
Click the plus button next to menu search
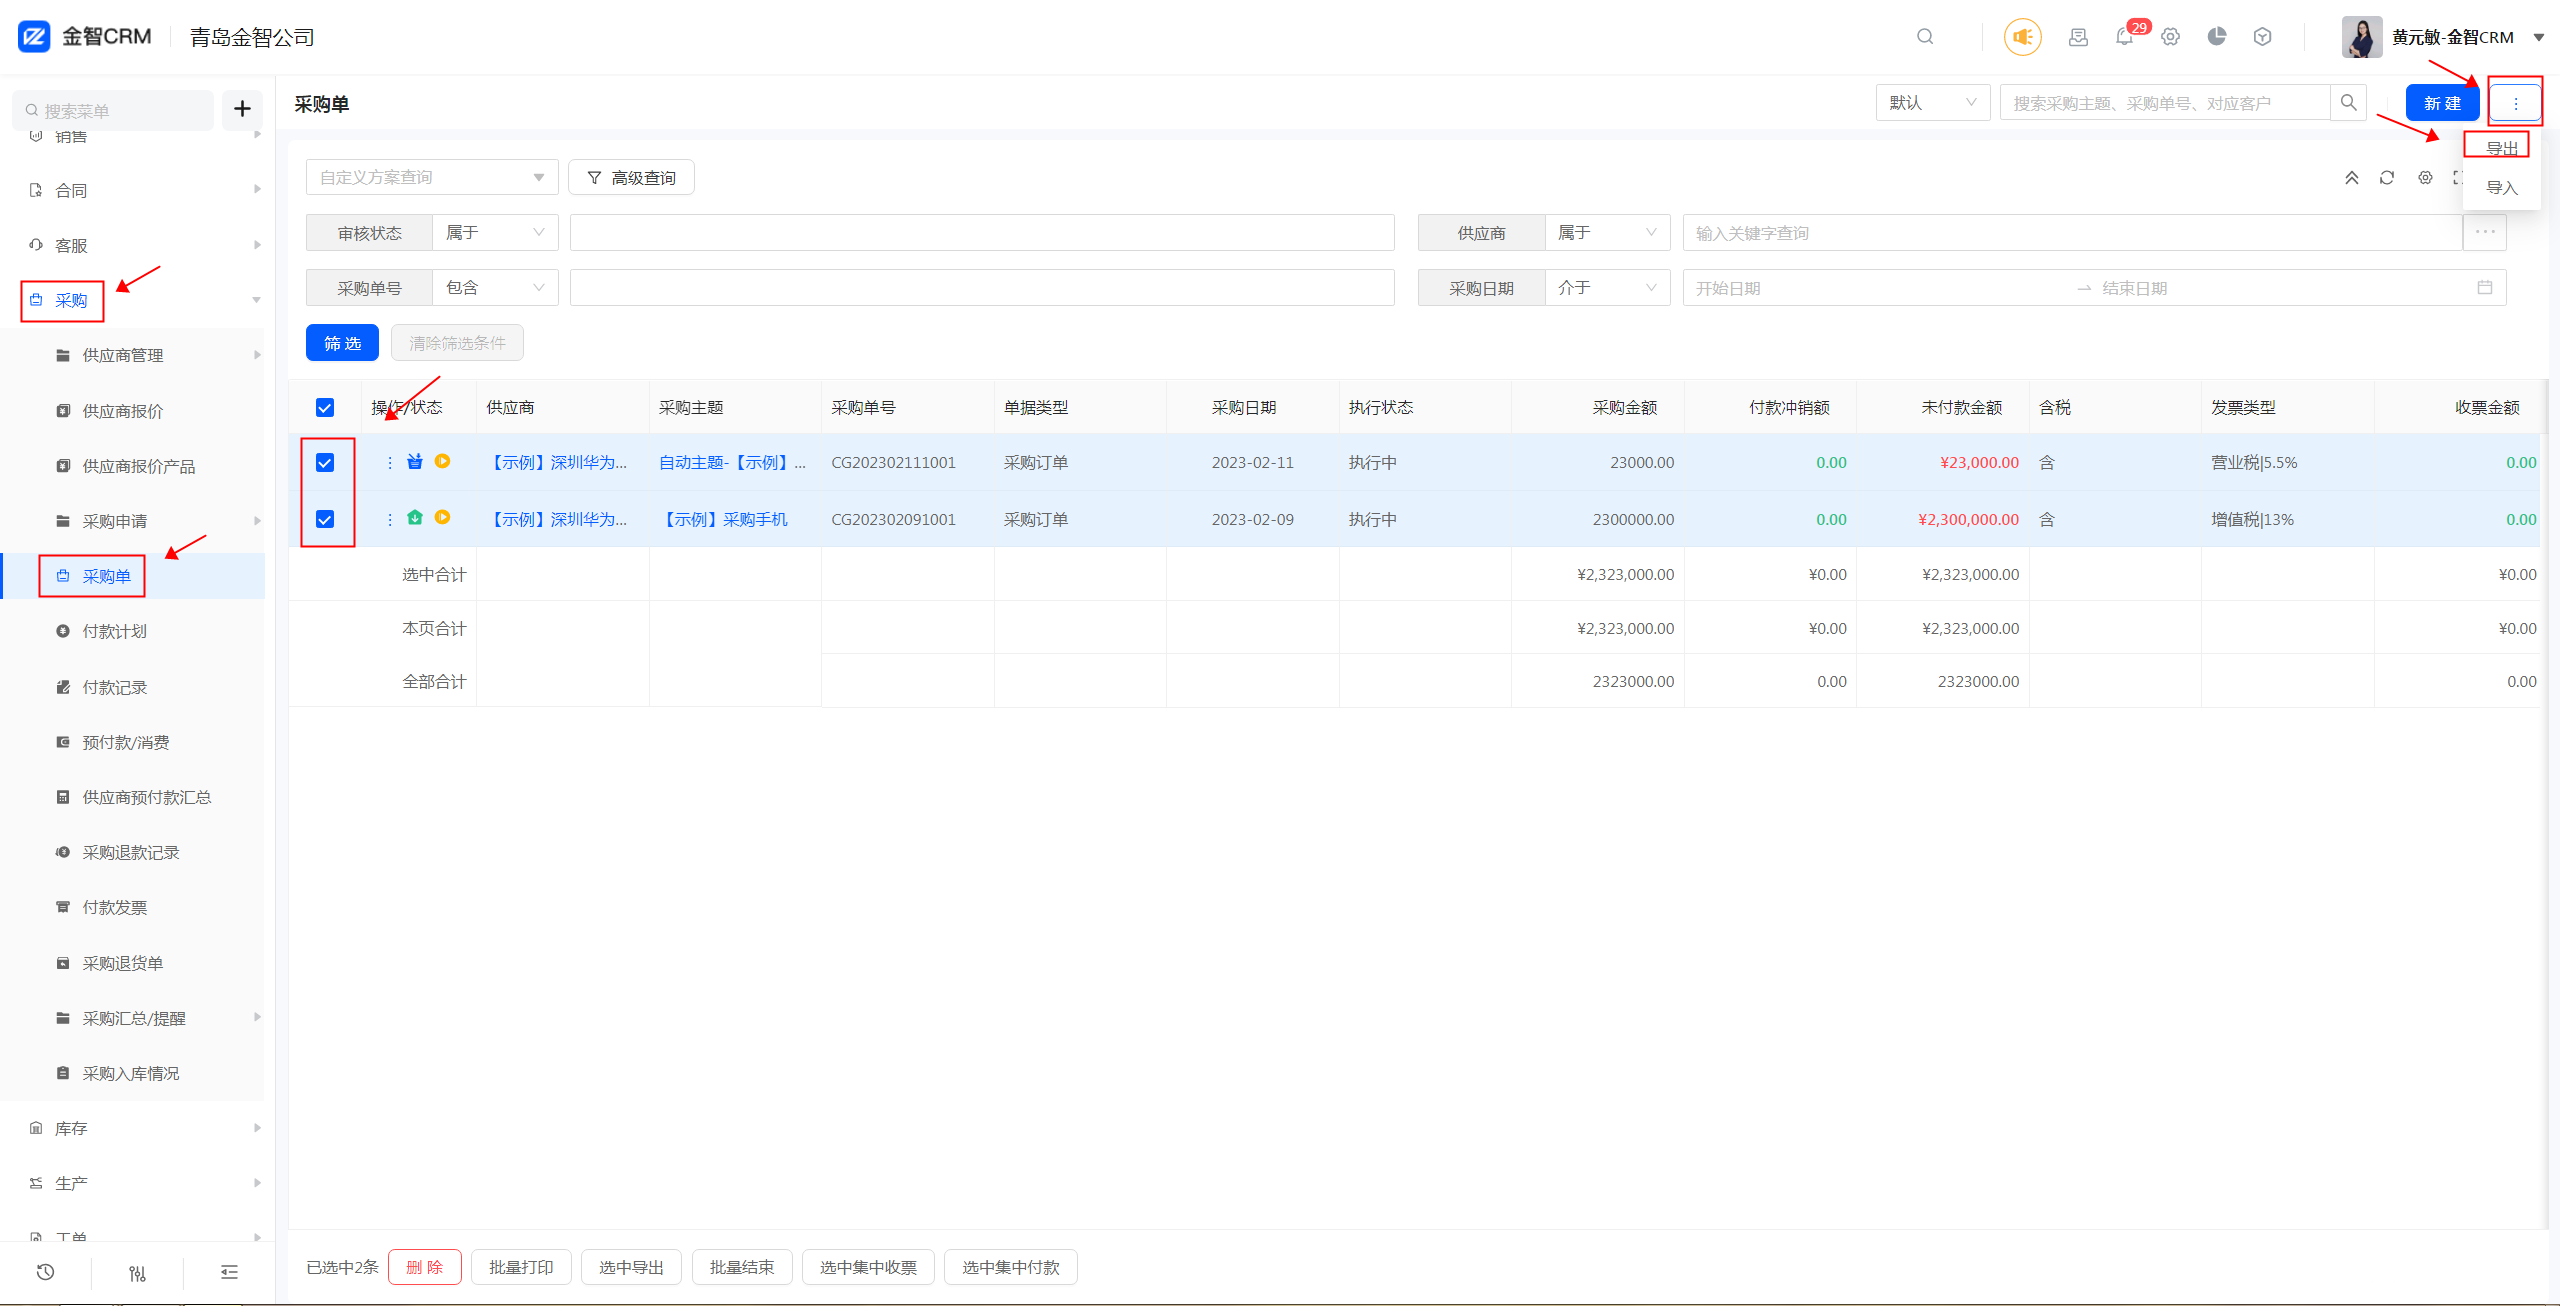tap(242, 109)
